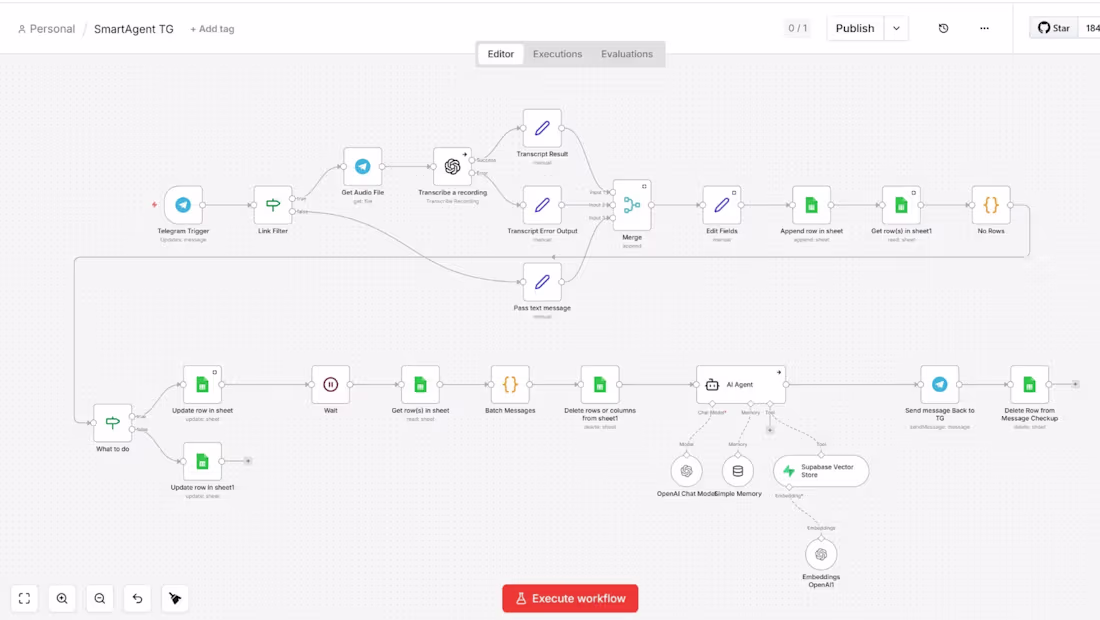This screenshot has height=620, width=1100.
Task: Select the Edit Fields node
Action: pos(722,205)
